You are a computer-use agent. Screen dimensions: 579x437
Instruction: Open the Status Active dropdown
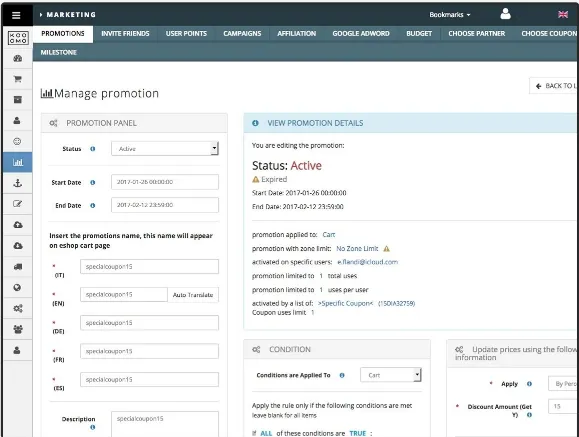[x=165, y=148]
